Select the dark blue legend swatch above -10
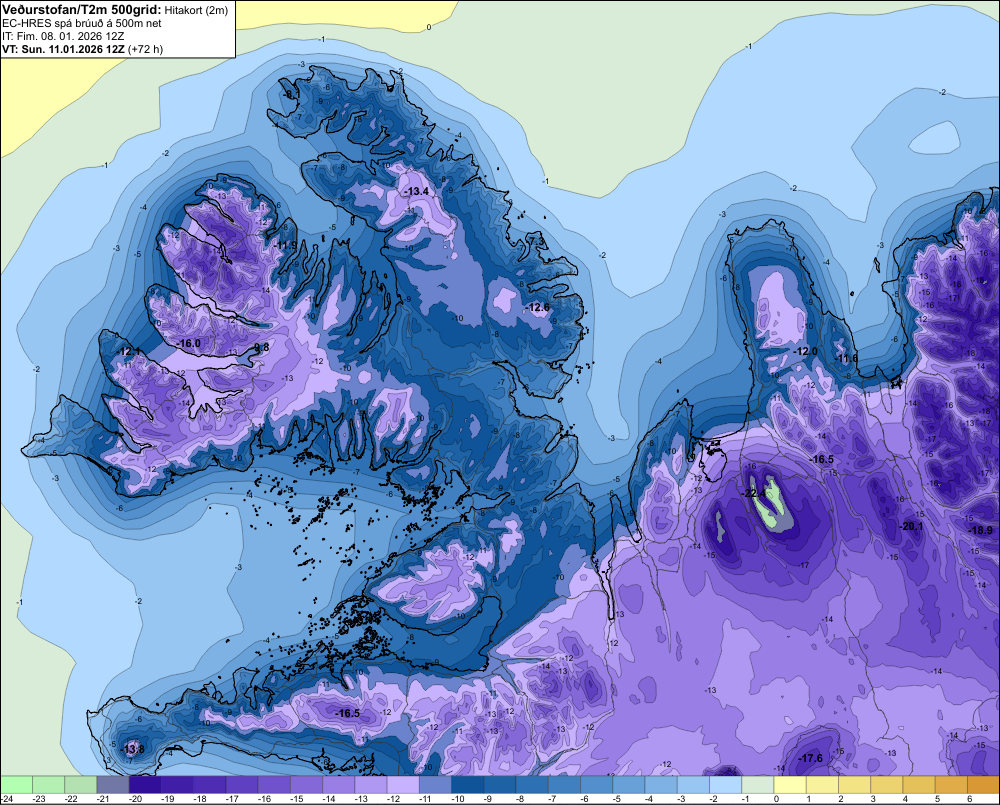This screenshot has width=1000, height=805. point(467,784)
